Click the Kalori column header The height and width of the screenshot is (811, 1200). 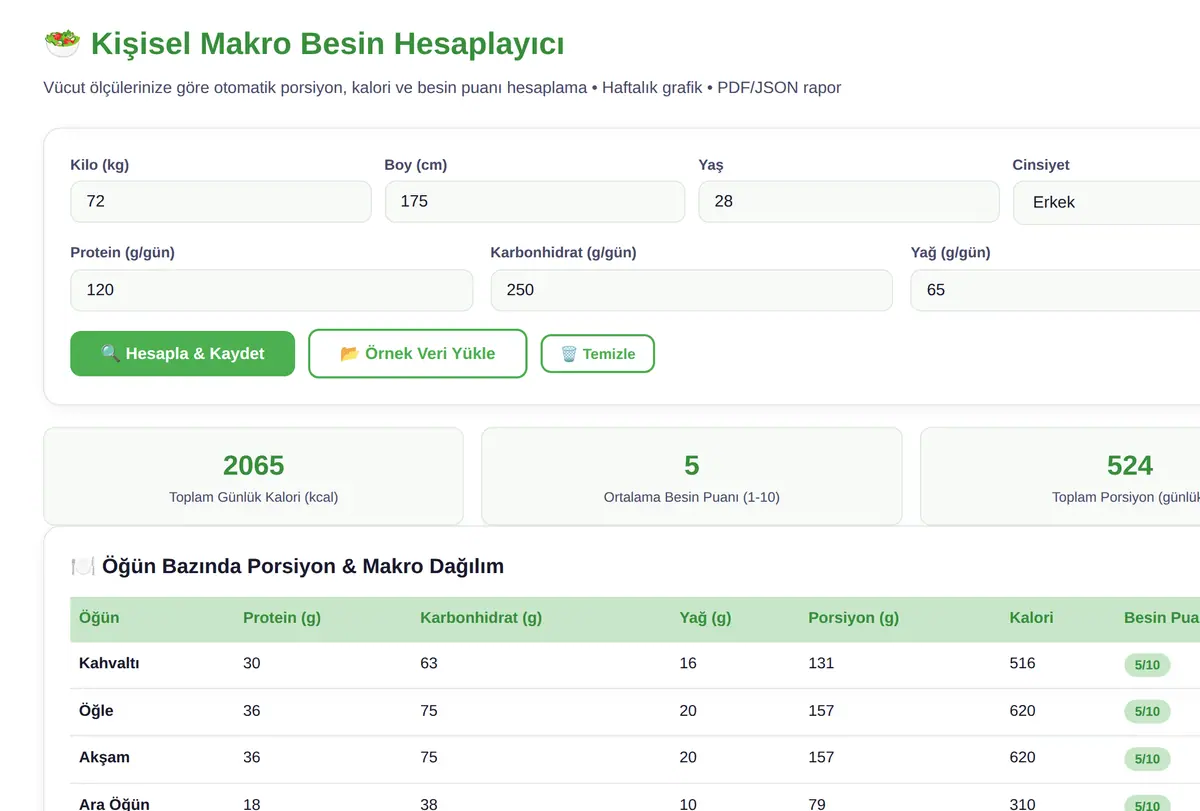1031,617
